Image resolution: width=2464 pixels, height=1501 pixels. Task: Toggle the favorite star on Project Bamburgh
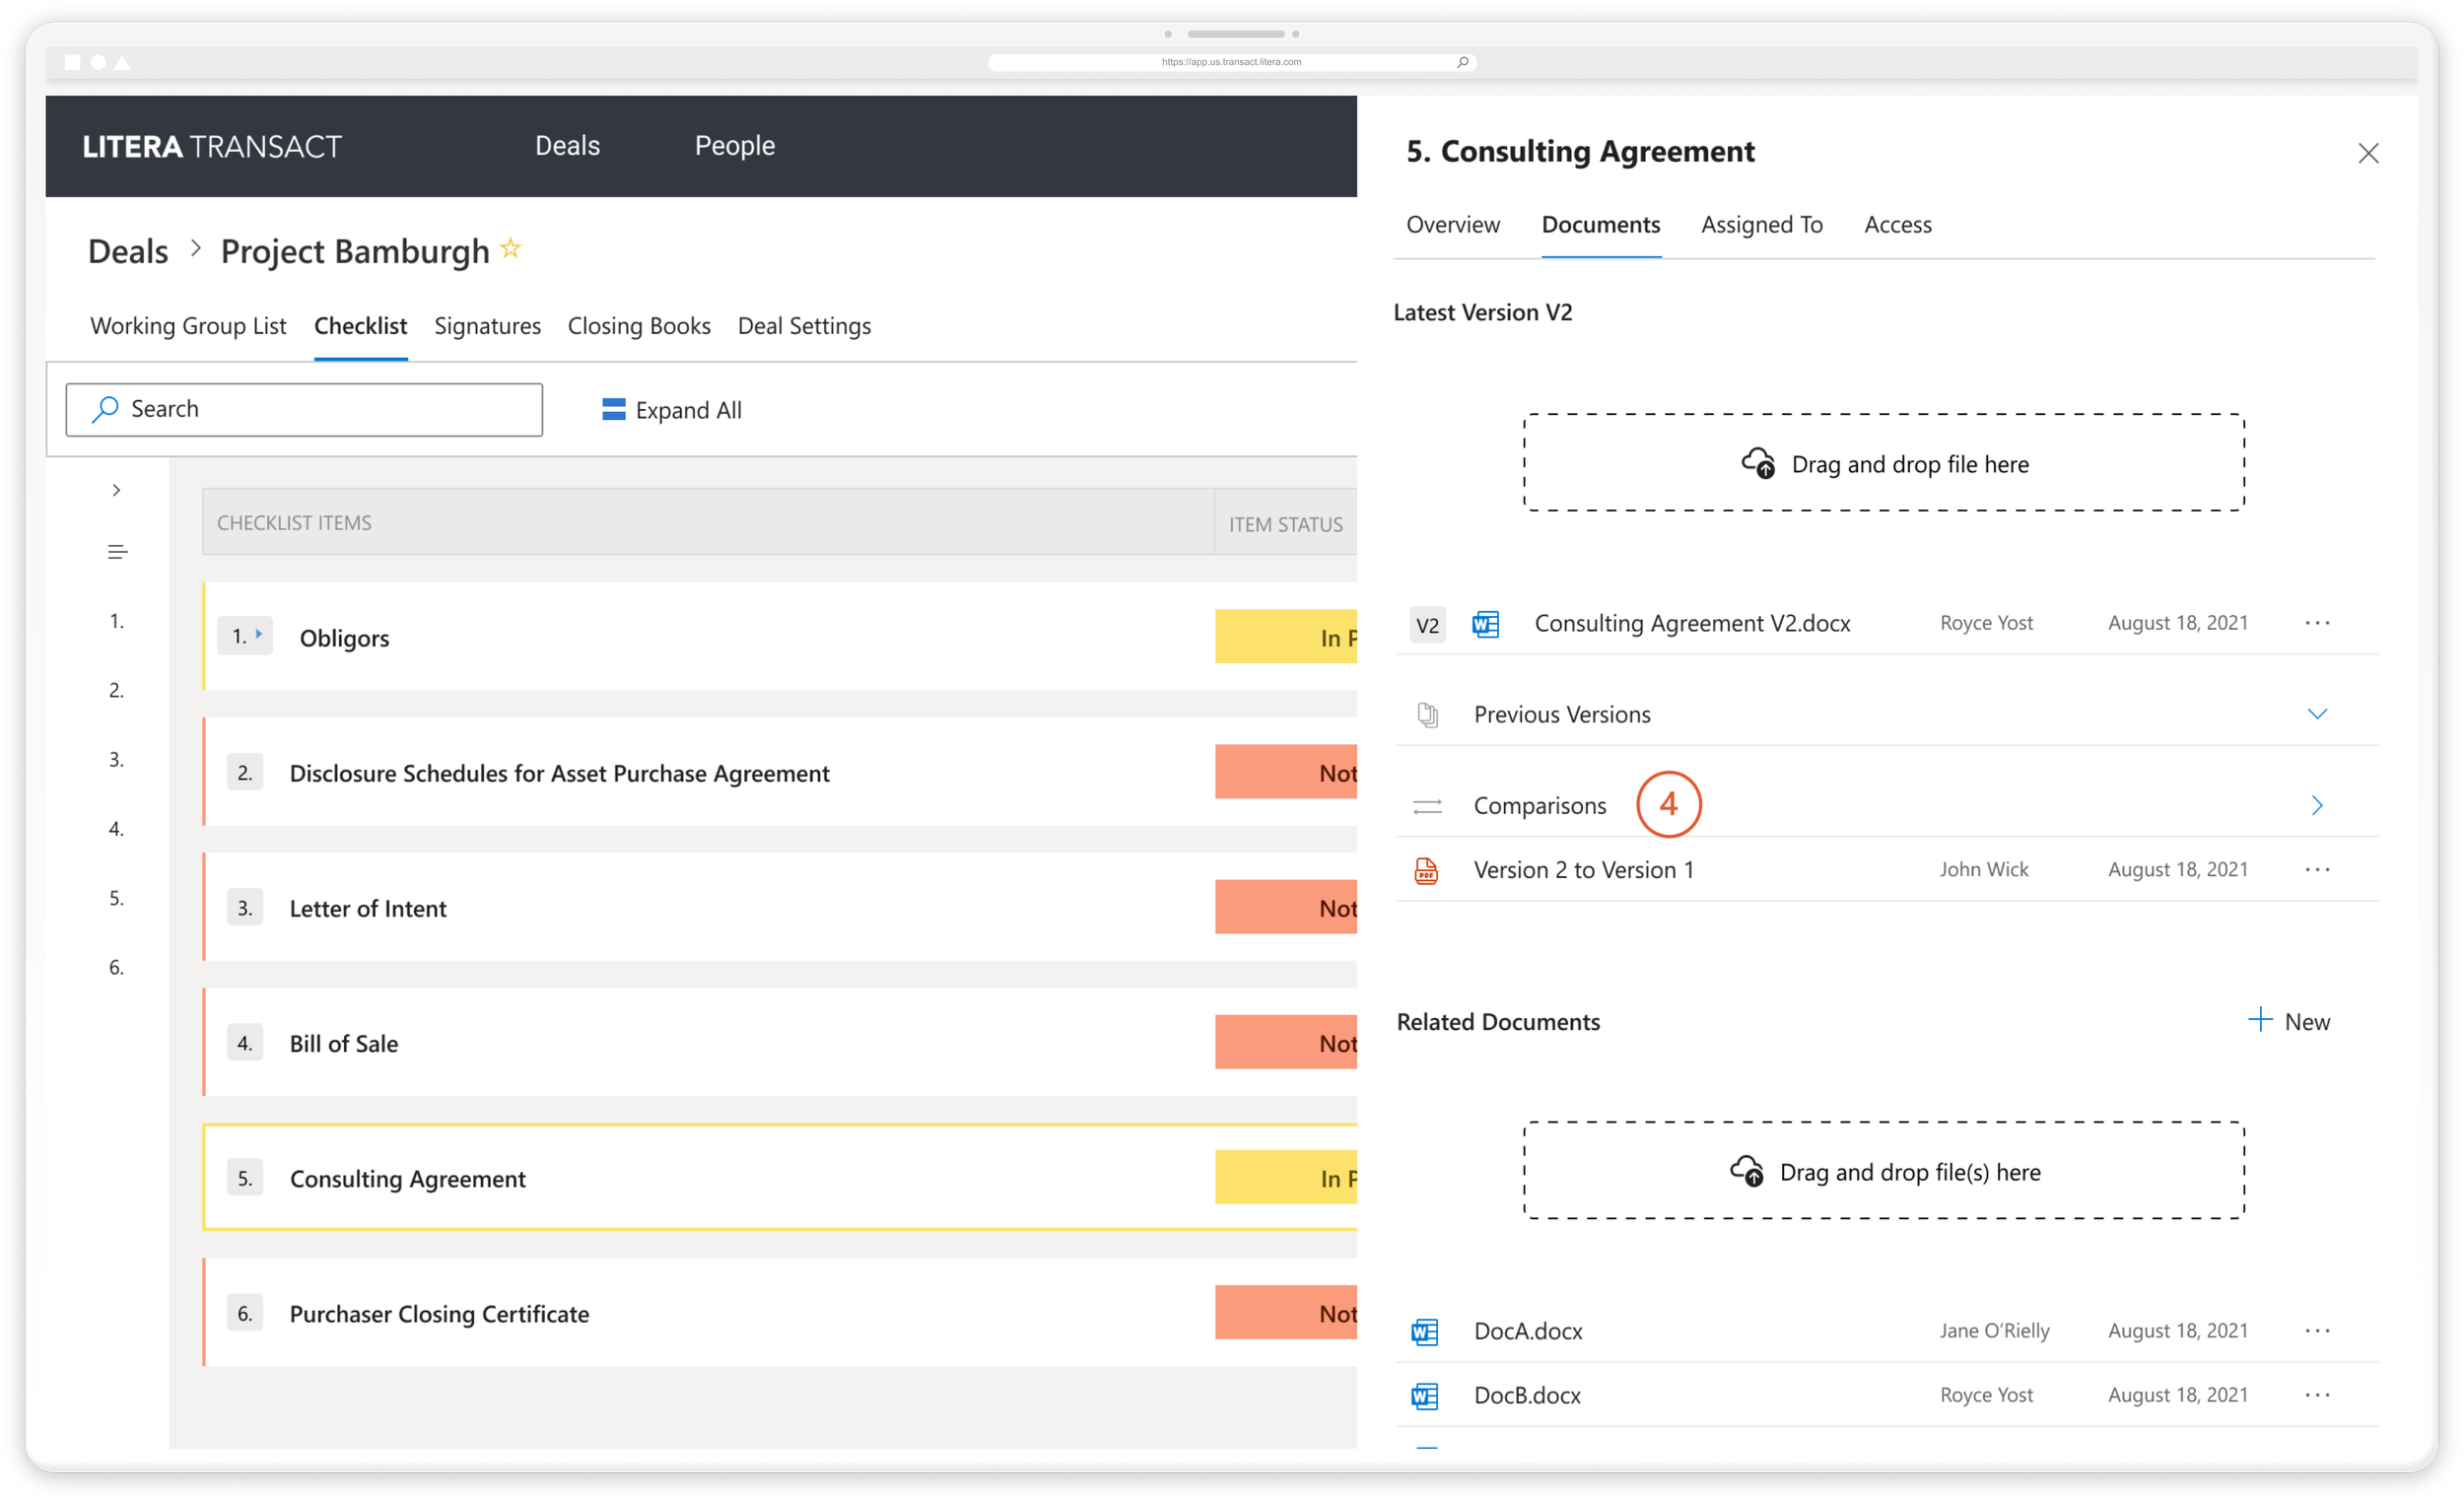pyautogui.click(x=510, y=248)
